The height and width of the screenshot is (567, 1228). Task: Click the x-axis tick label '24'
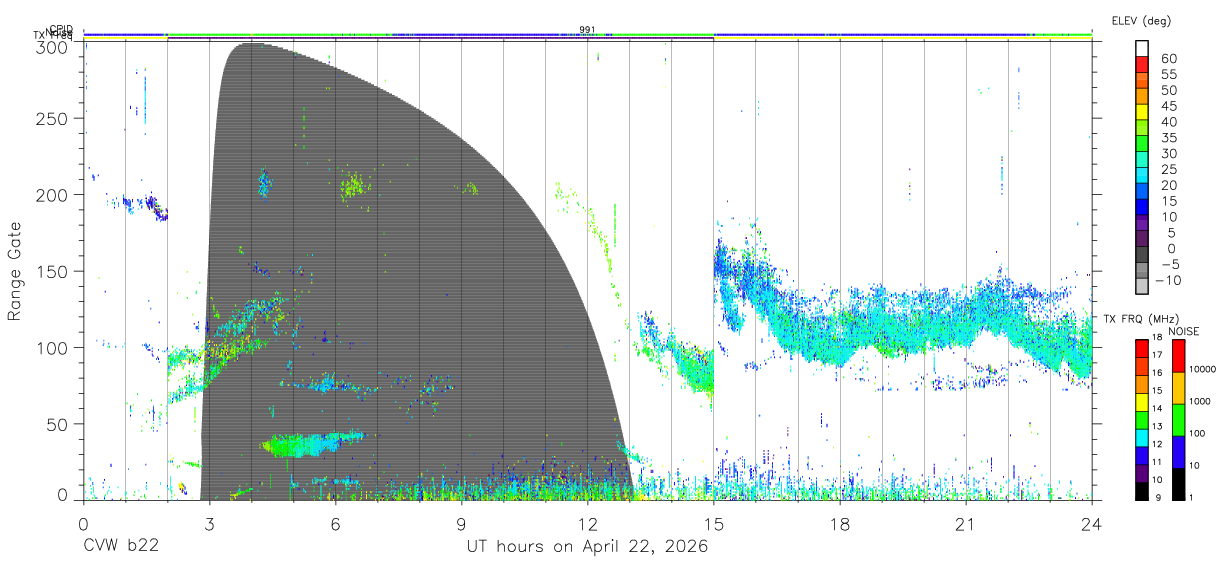coord(1091,524)
